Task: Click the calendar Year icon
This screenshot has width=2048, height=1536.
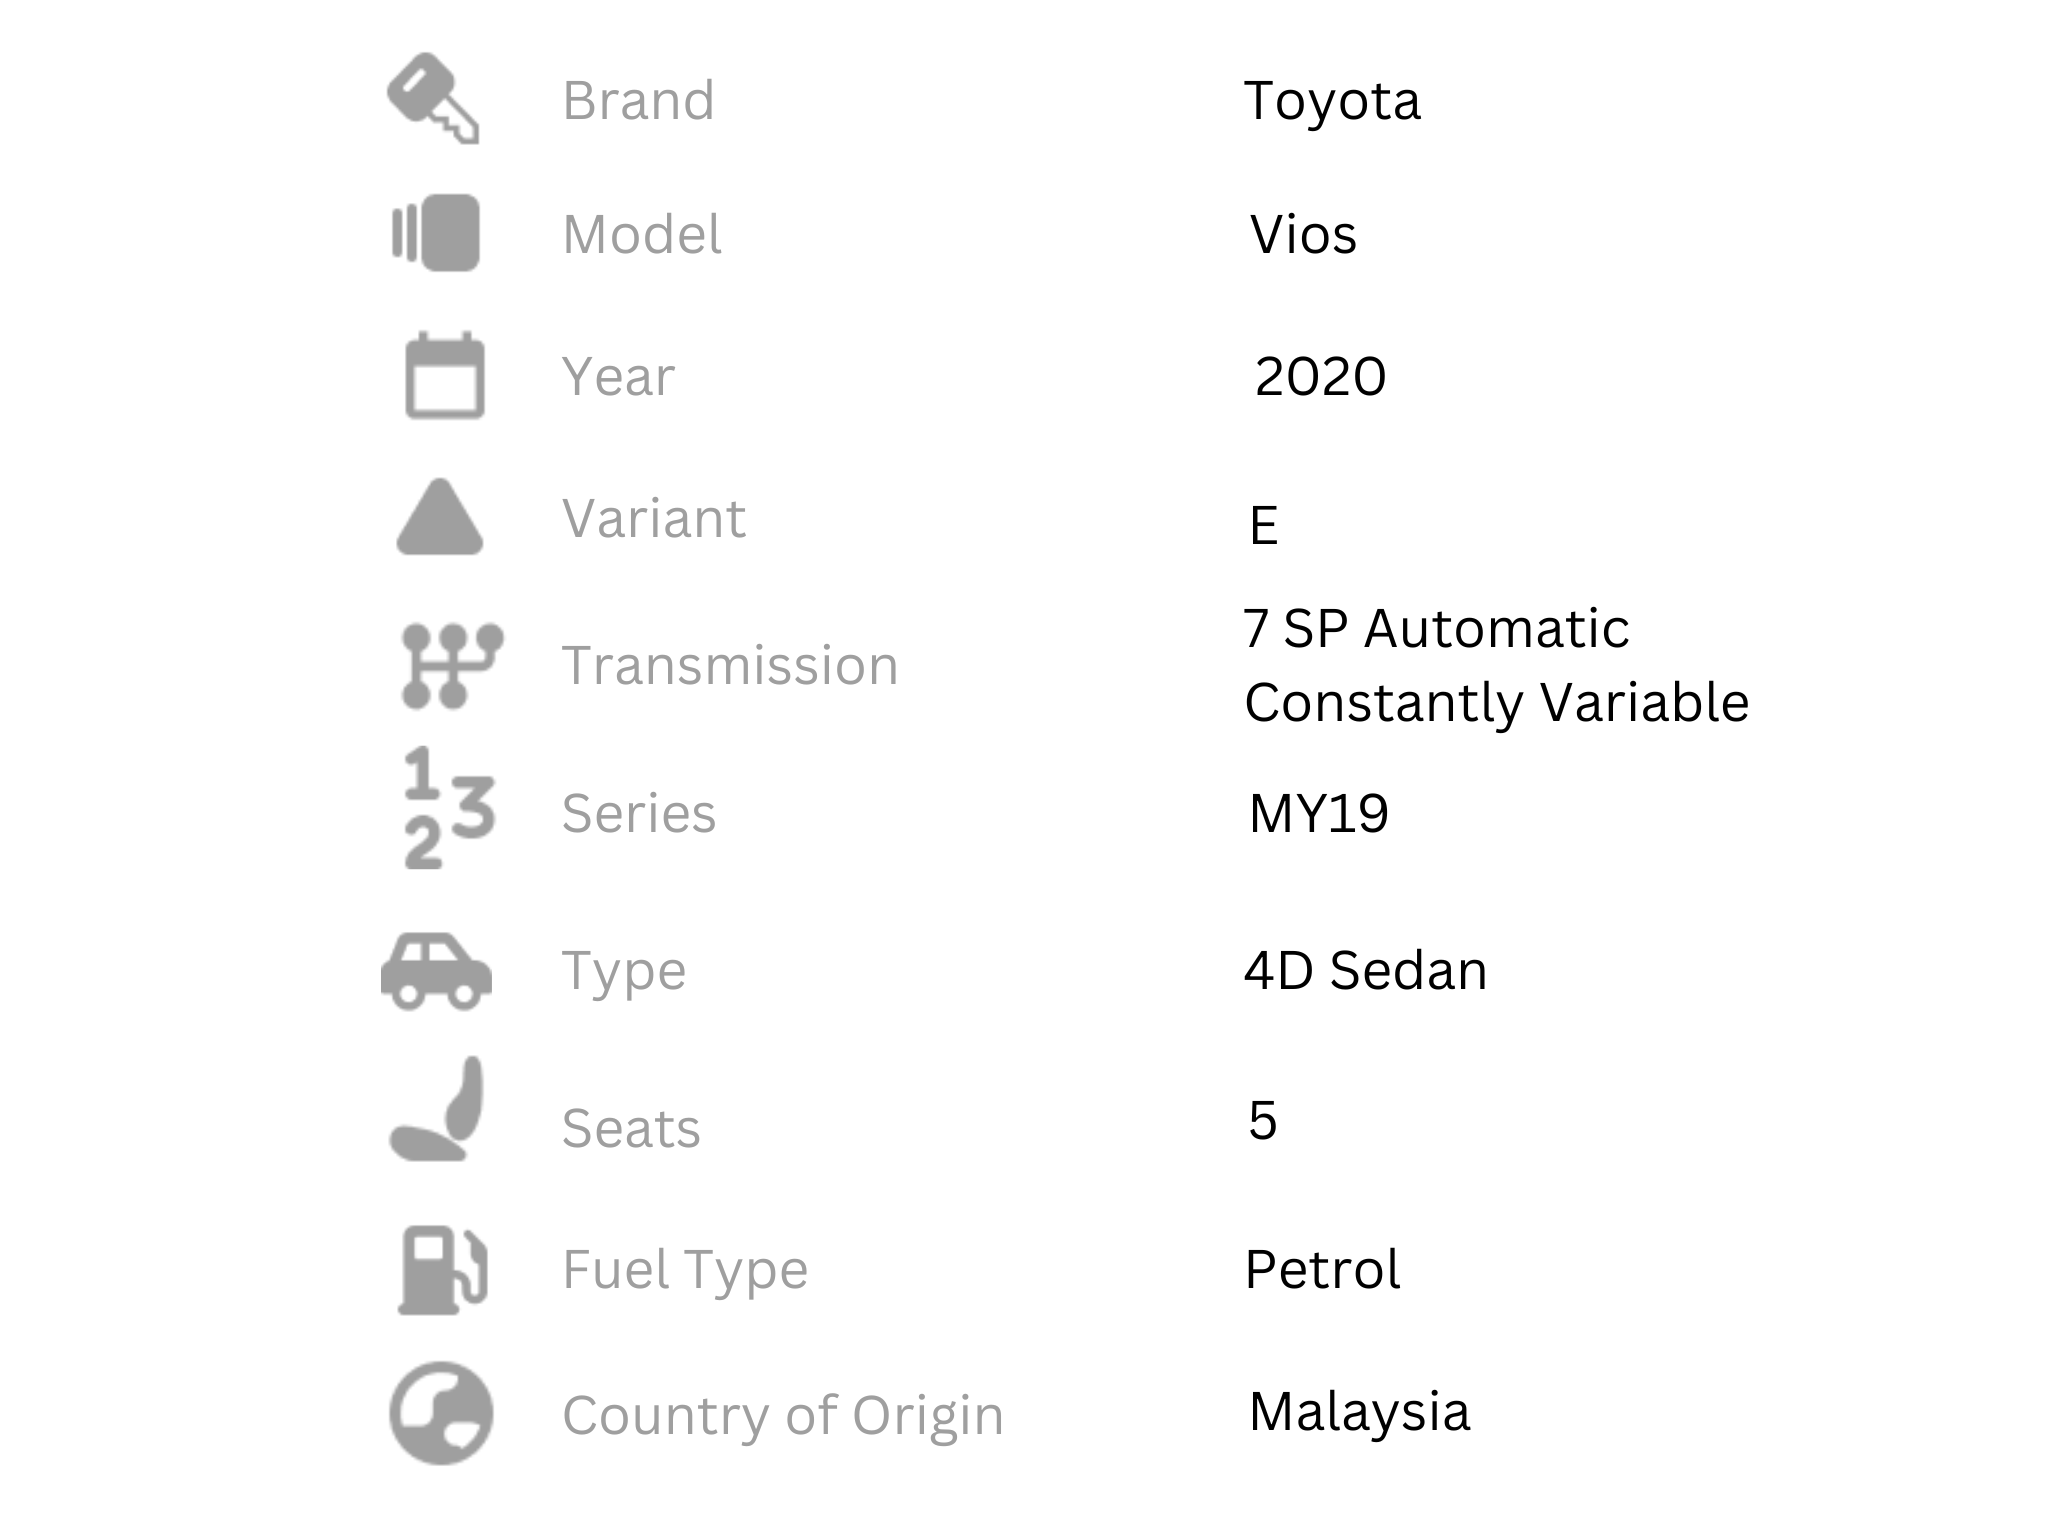Action: [x=444, y=375]
